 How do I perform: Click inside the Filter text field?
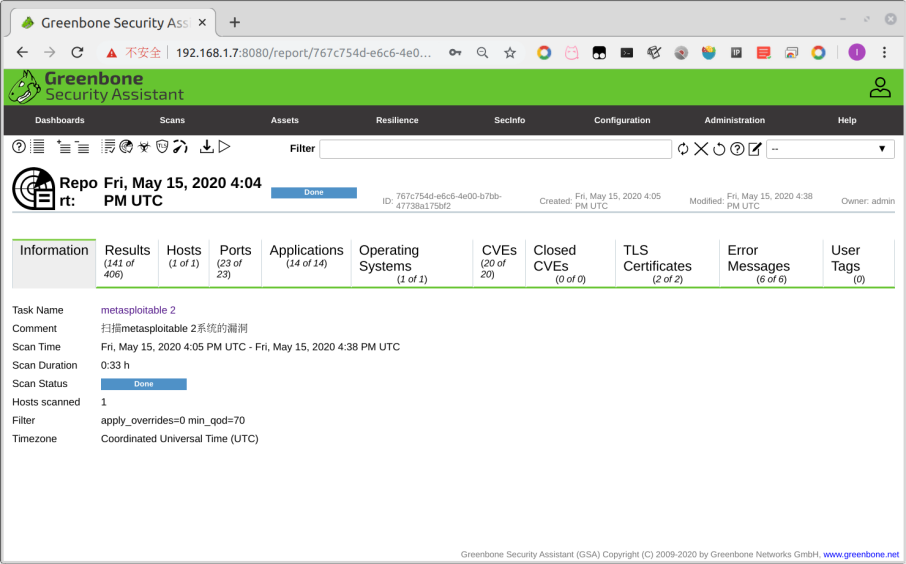495,149
